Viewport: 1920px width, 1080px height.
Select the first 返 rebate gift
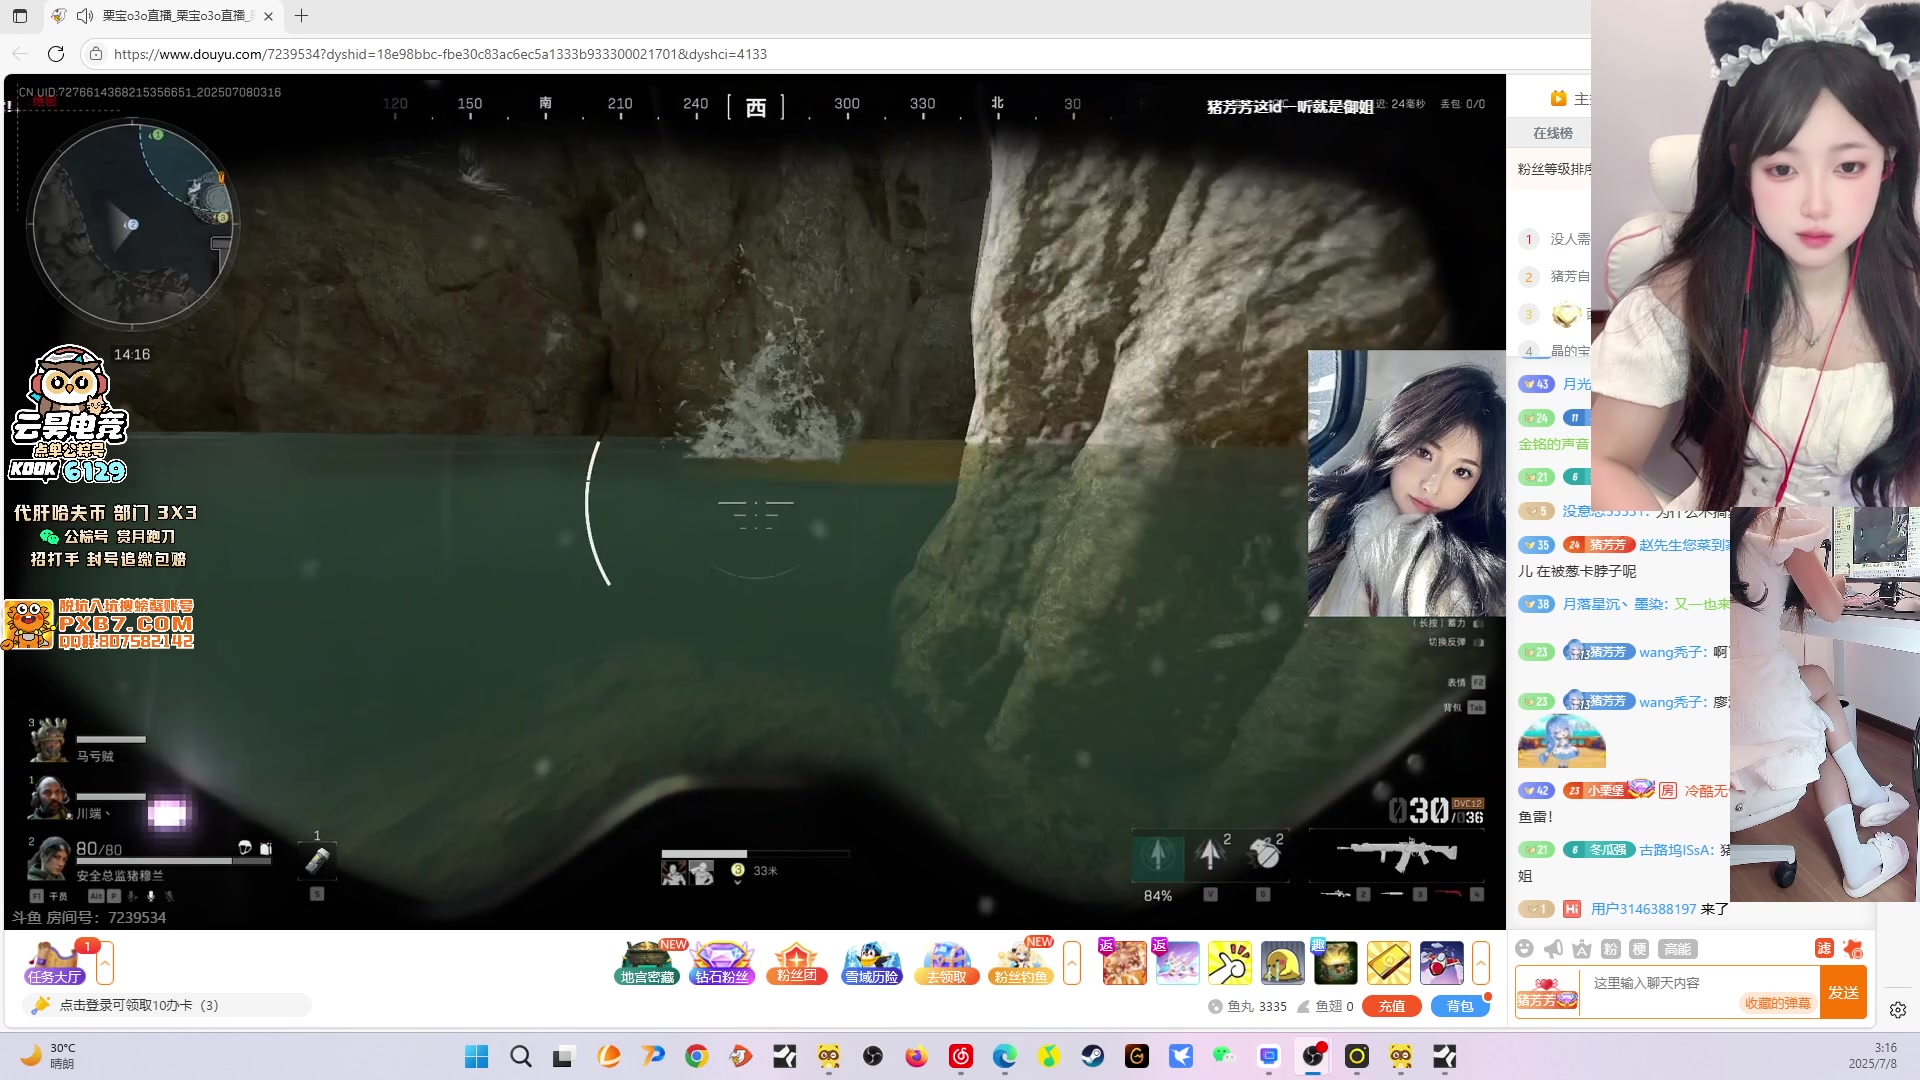[x=1124, y=963]
